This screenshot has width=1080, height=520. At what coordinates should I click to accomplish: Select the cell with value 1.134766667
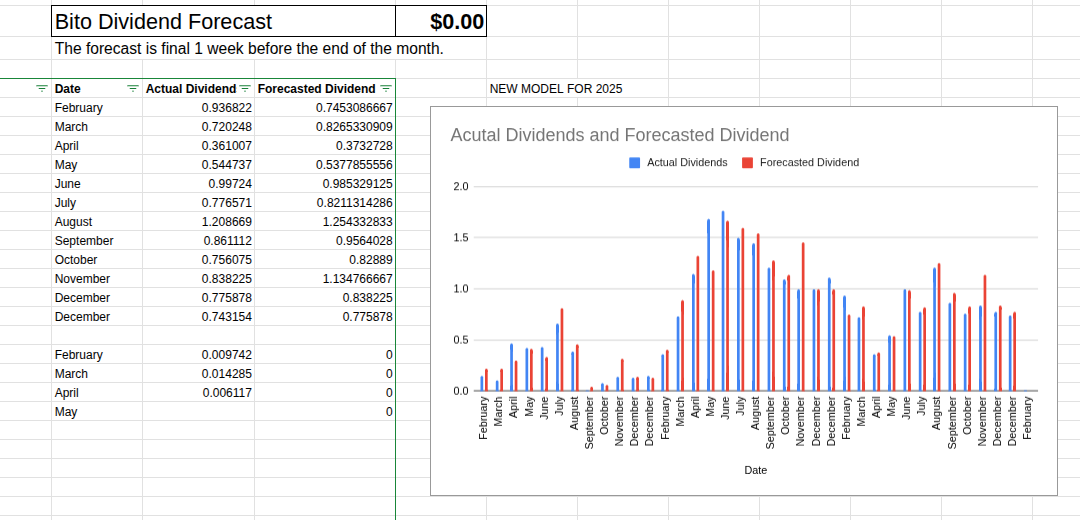tap(325, 279)
